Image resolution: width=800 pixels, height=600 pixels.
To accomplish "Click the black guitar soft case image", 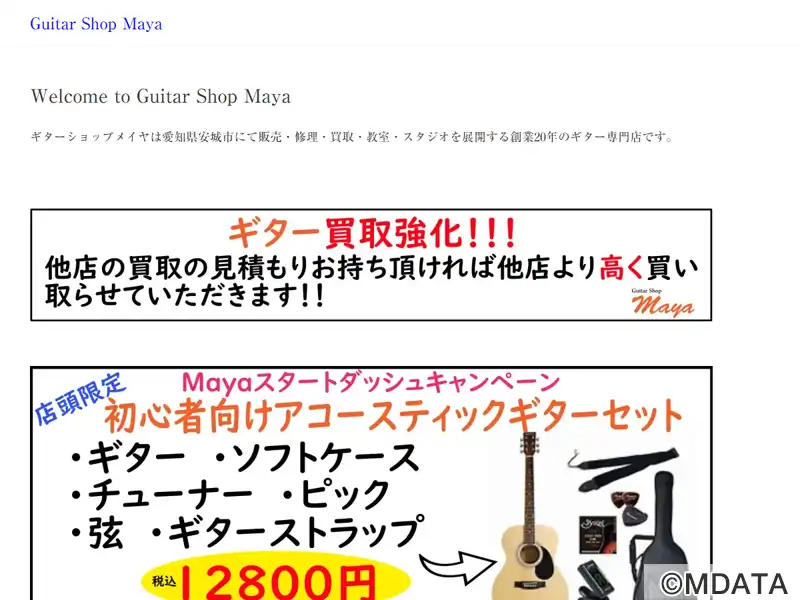I will click(664, 535).
